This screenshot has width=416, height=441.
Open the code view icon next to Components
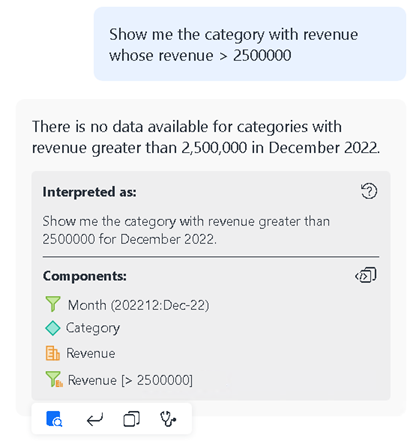[366, 275]
